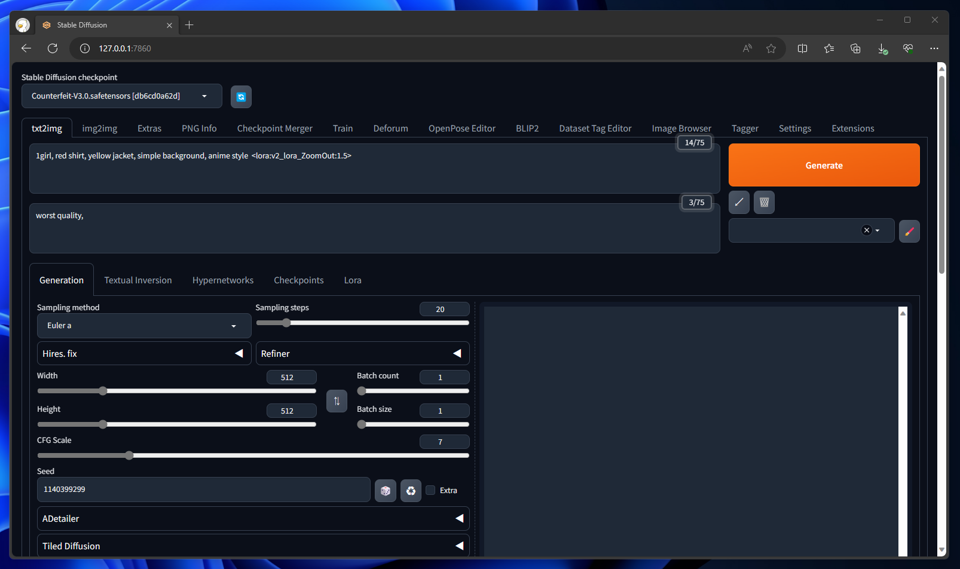This screenshot has width=960, height=569.
Task: Open the BLIP2 tab
Action: [x=527, y=128]
